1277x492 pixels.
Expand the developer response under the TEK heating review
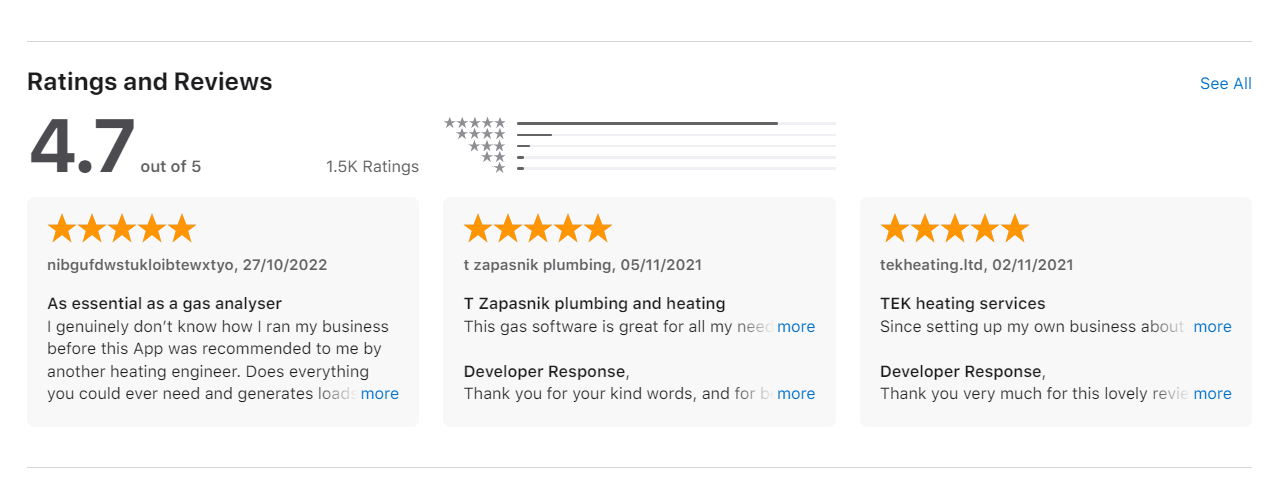[x=1212, y=394]
